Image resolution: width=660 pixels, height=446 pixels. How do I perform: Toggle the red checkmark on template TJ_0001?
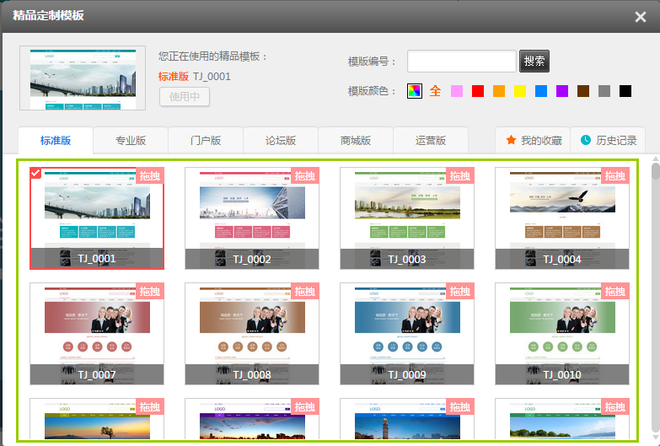pyautogui.click(x=36, y=174)
